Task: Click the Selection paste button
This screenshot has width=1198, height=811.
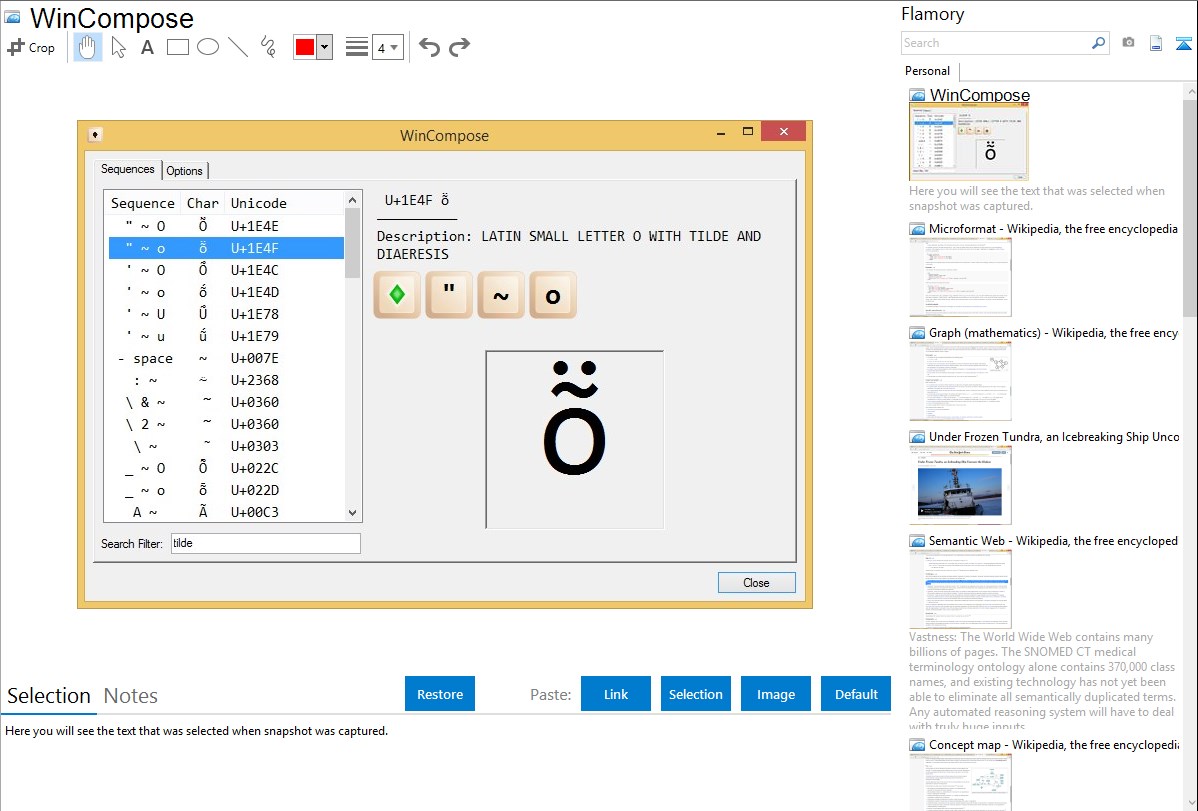Action: [x=696, y=694]
